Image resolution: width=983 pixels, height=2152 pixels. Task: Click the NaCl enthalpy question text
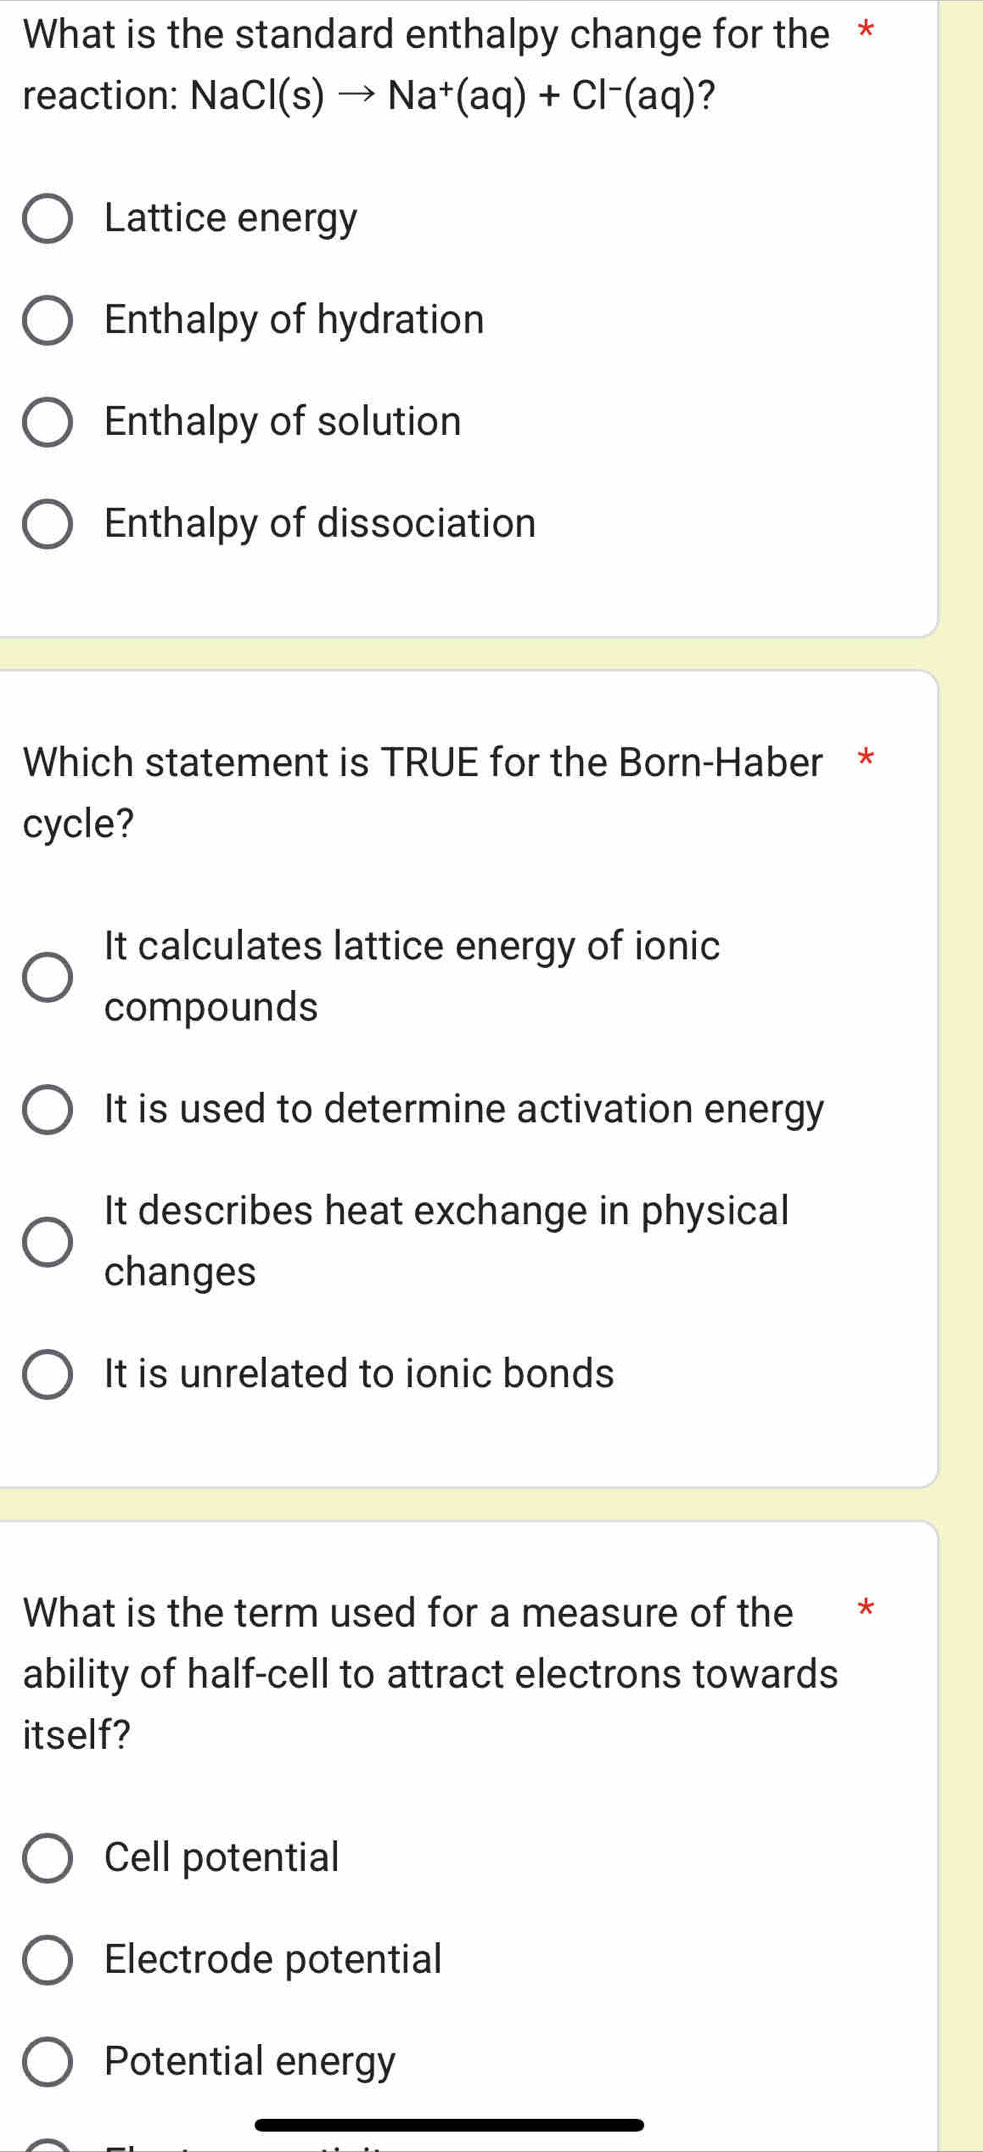400,65
